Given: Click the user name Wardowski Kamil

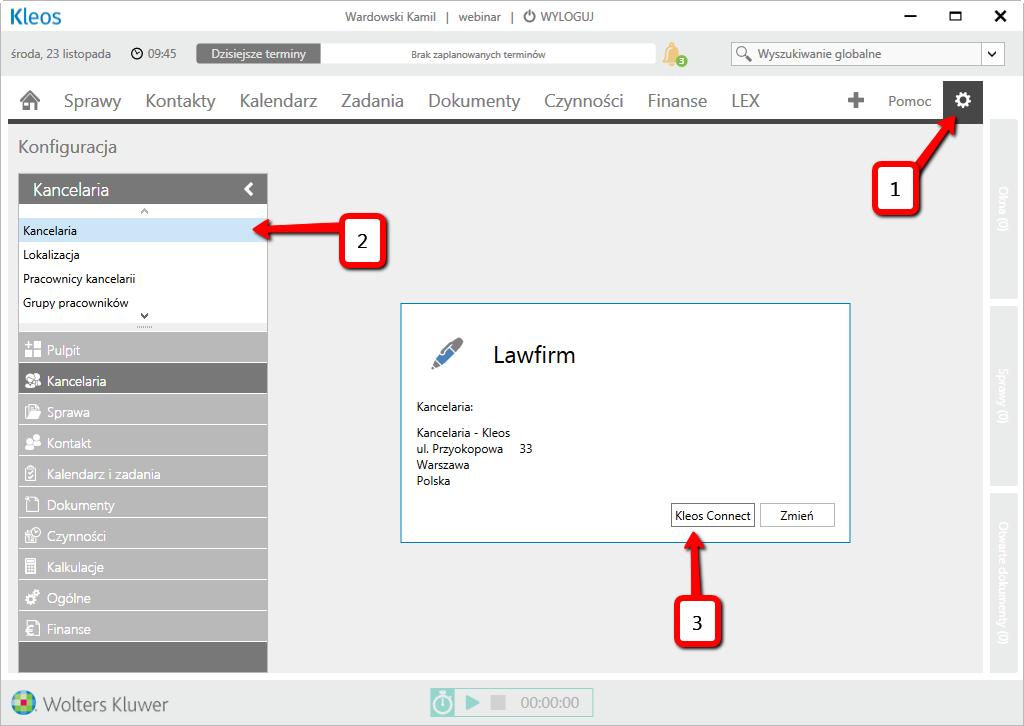Looking at the screenshot, I should click(x=390, y=16).
